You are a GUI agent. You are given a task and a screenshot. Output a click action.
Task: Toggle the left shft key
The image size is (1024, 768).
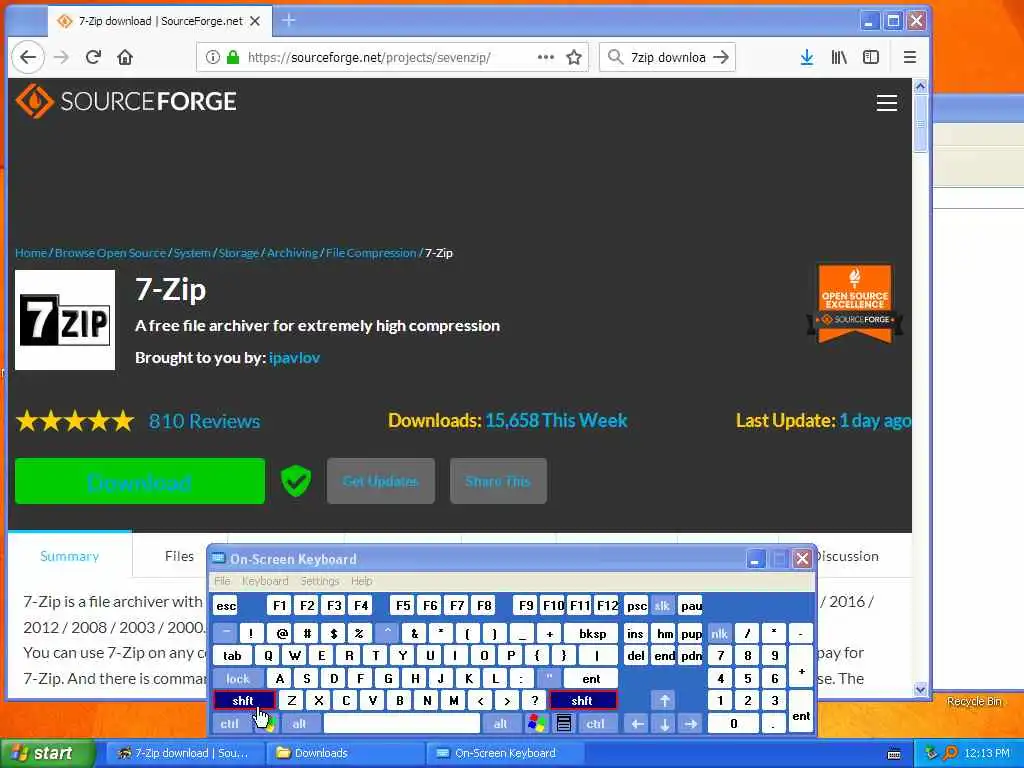[244, 701]
